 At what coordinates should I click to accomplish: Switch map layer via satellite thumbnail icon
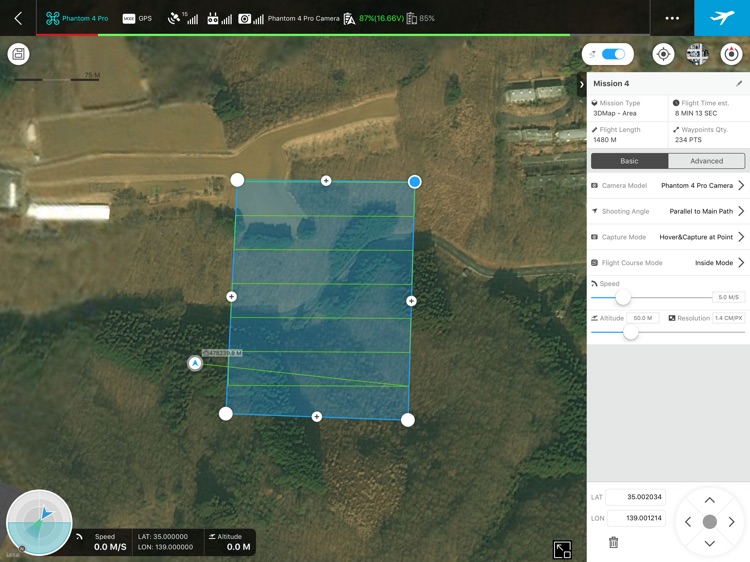pos(697,54)
